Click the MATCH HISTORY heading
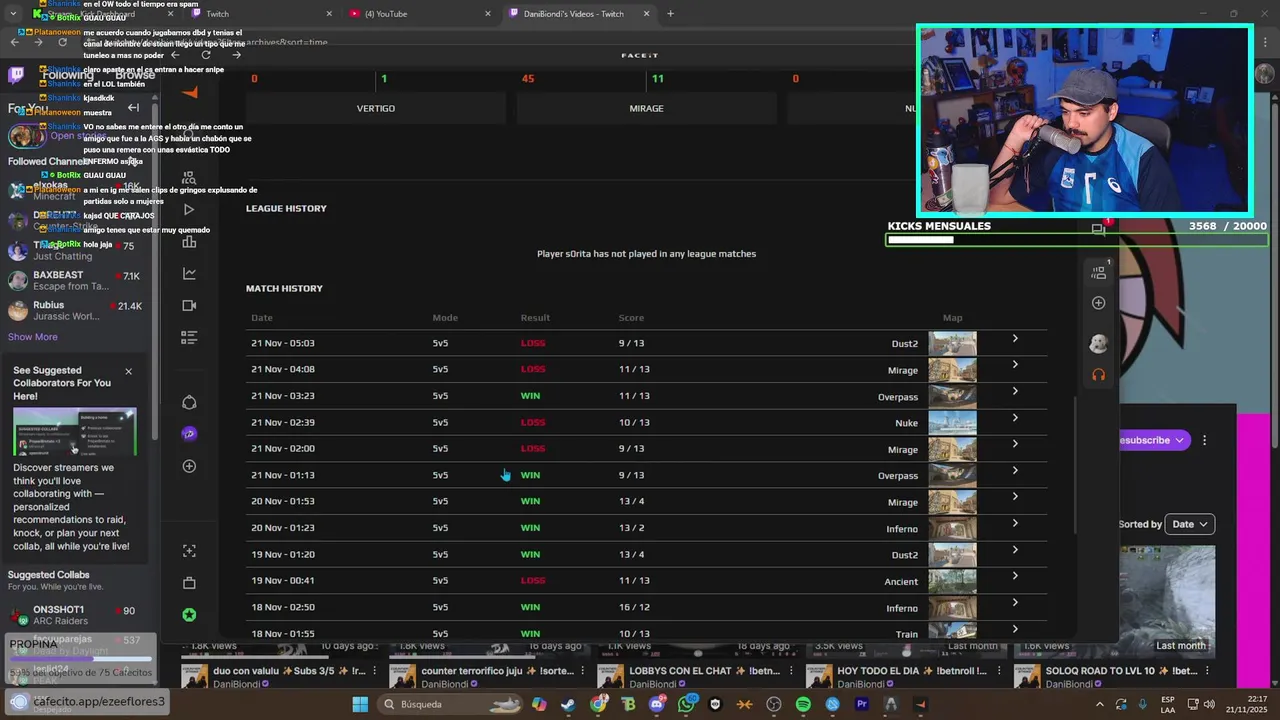This screenshot has width=1280, height=720. point(284,288)
